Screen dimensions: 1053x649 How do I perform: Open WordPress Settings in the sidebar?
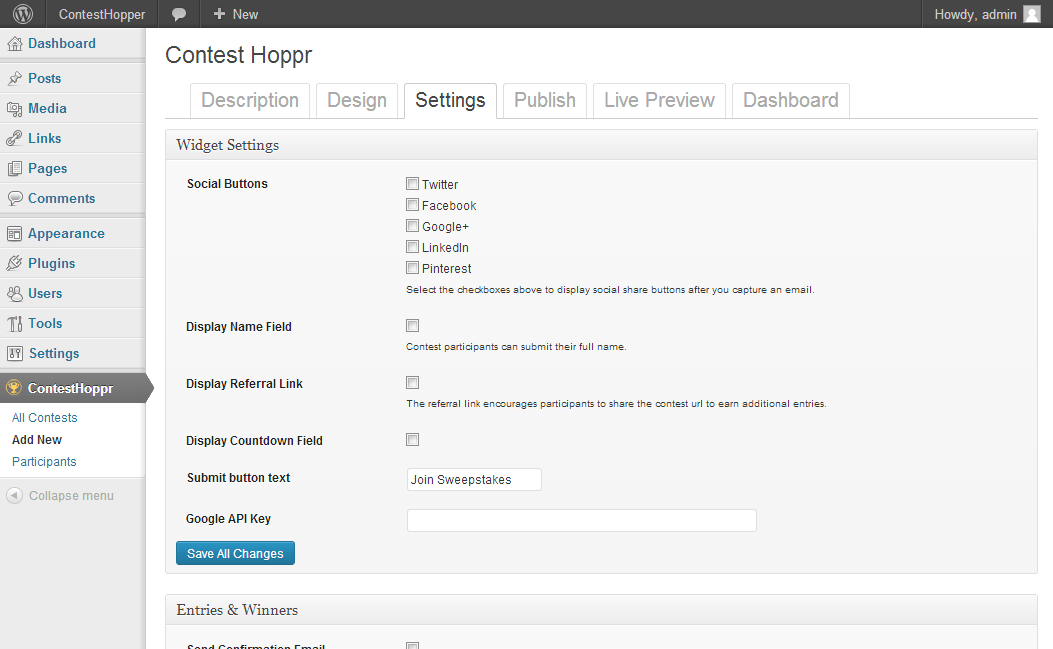point(73,353)
